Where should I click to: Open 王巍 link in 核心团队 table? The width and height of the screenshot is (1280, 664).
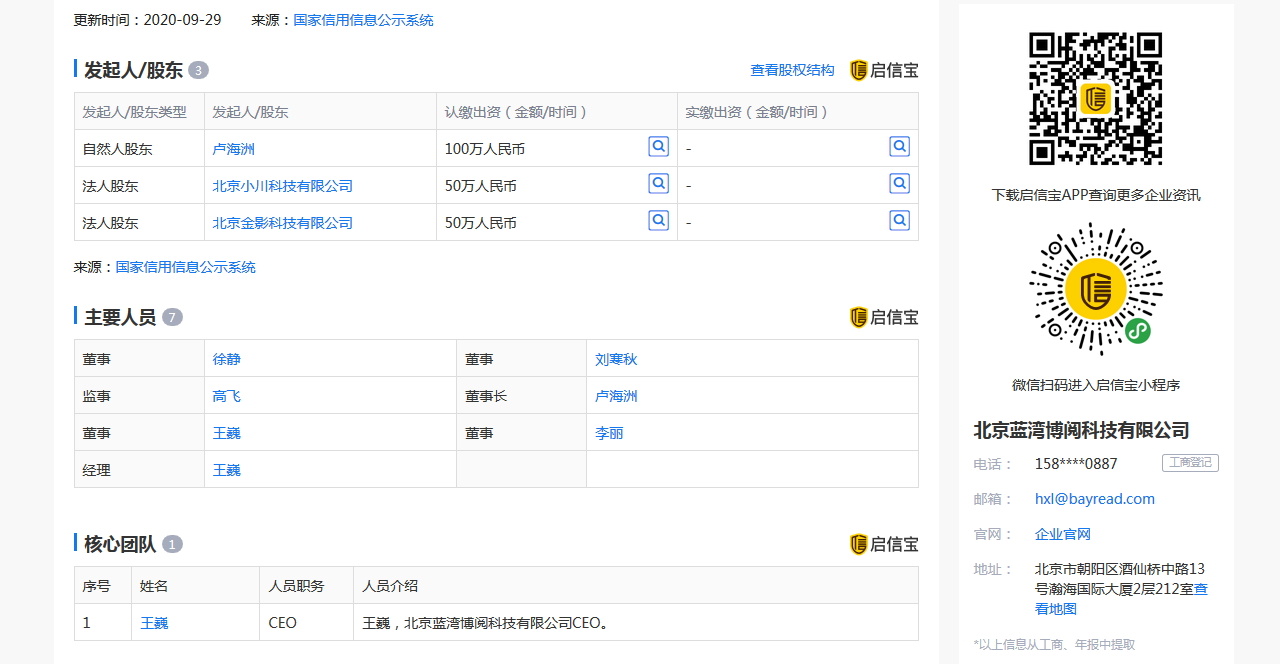point(154,623)
